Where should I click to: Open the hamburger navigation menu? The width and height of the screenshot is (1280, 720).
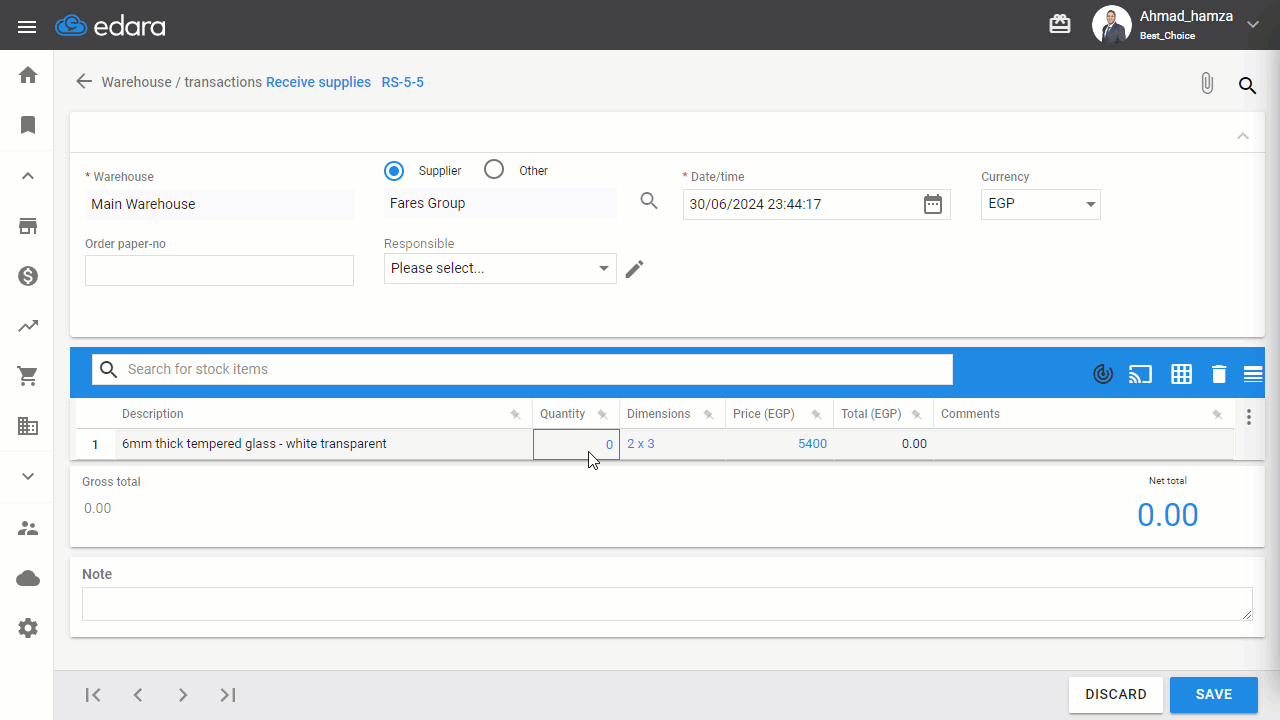pos(27,27)
